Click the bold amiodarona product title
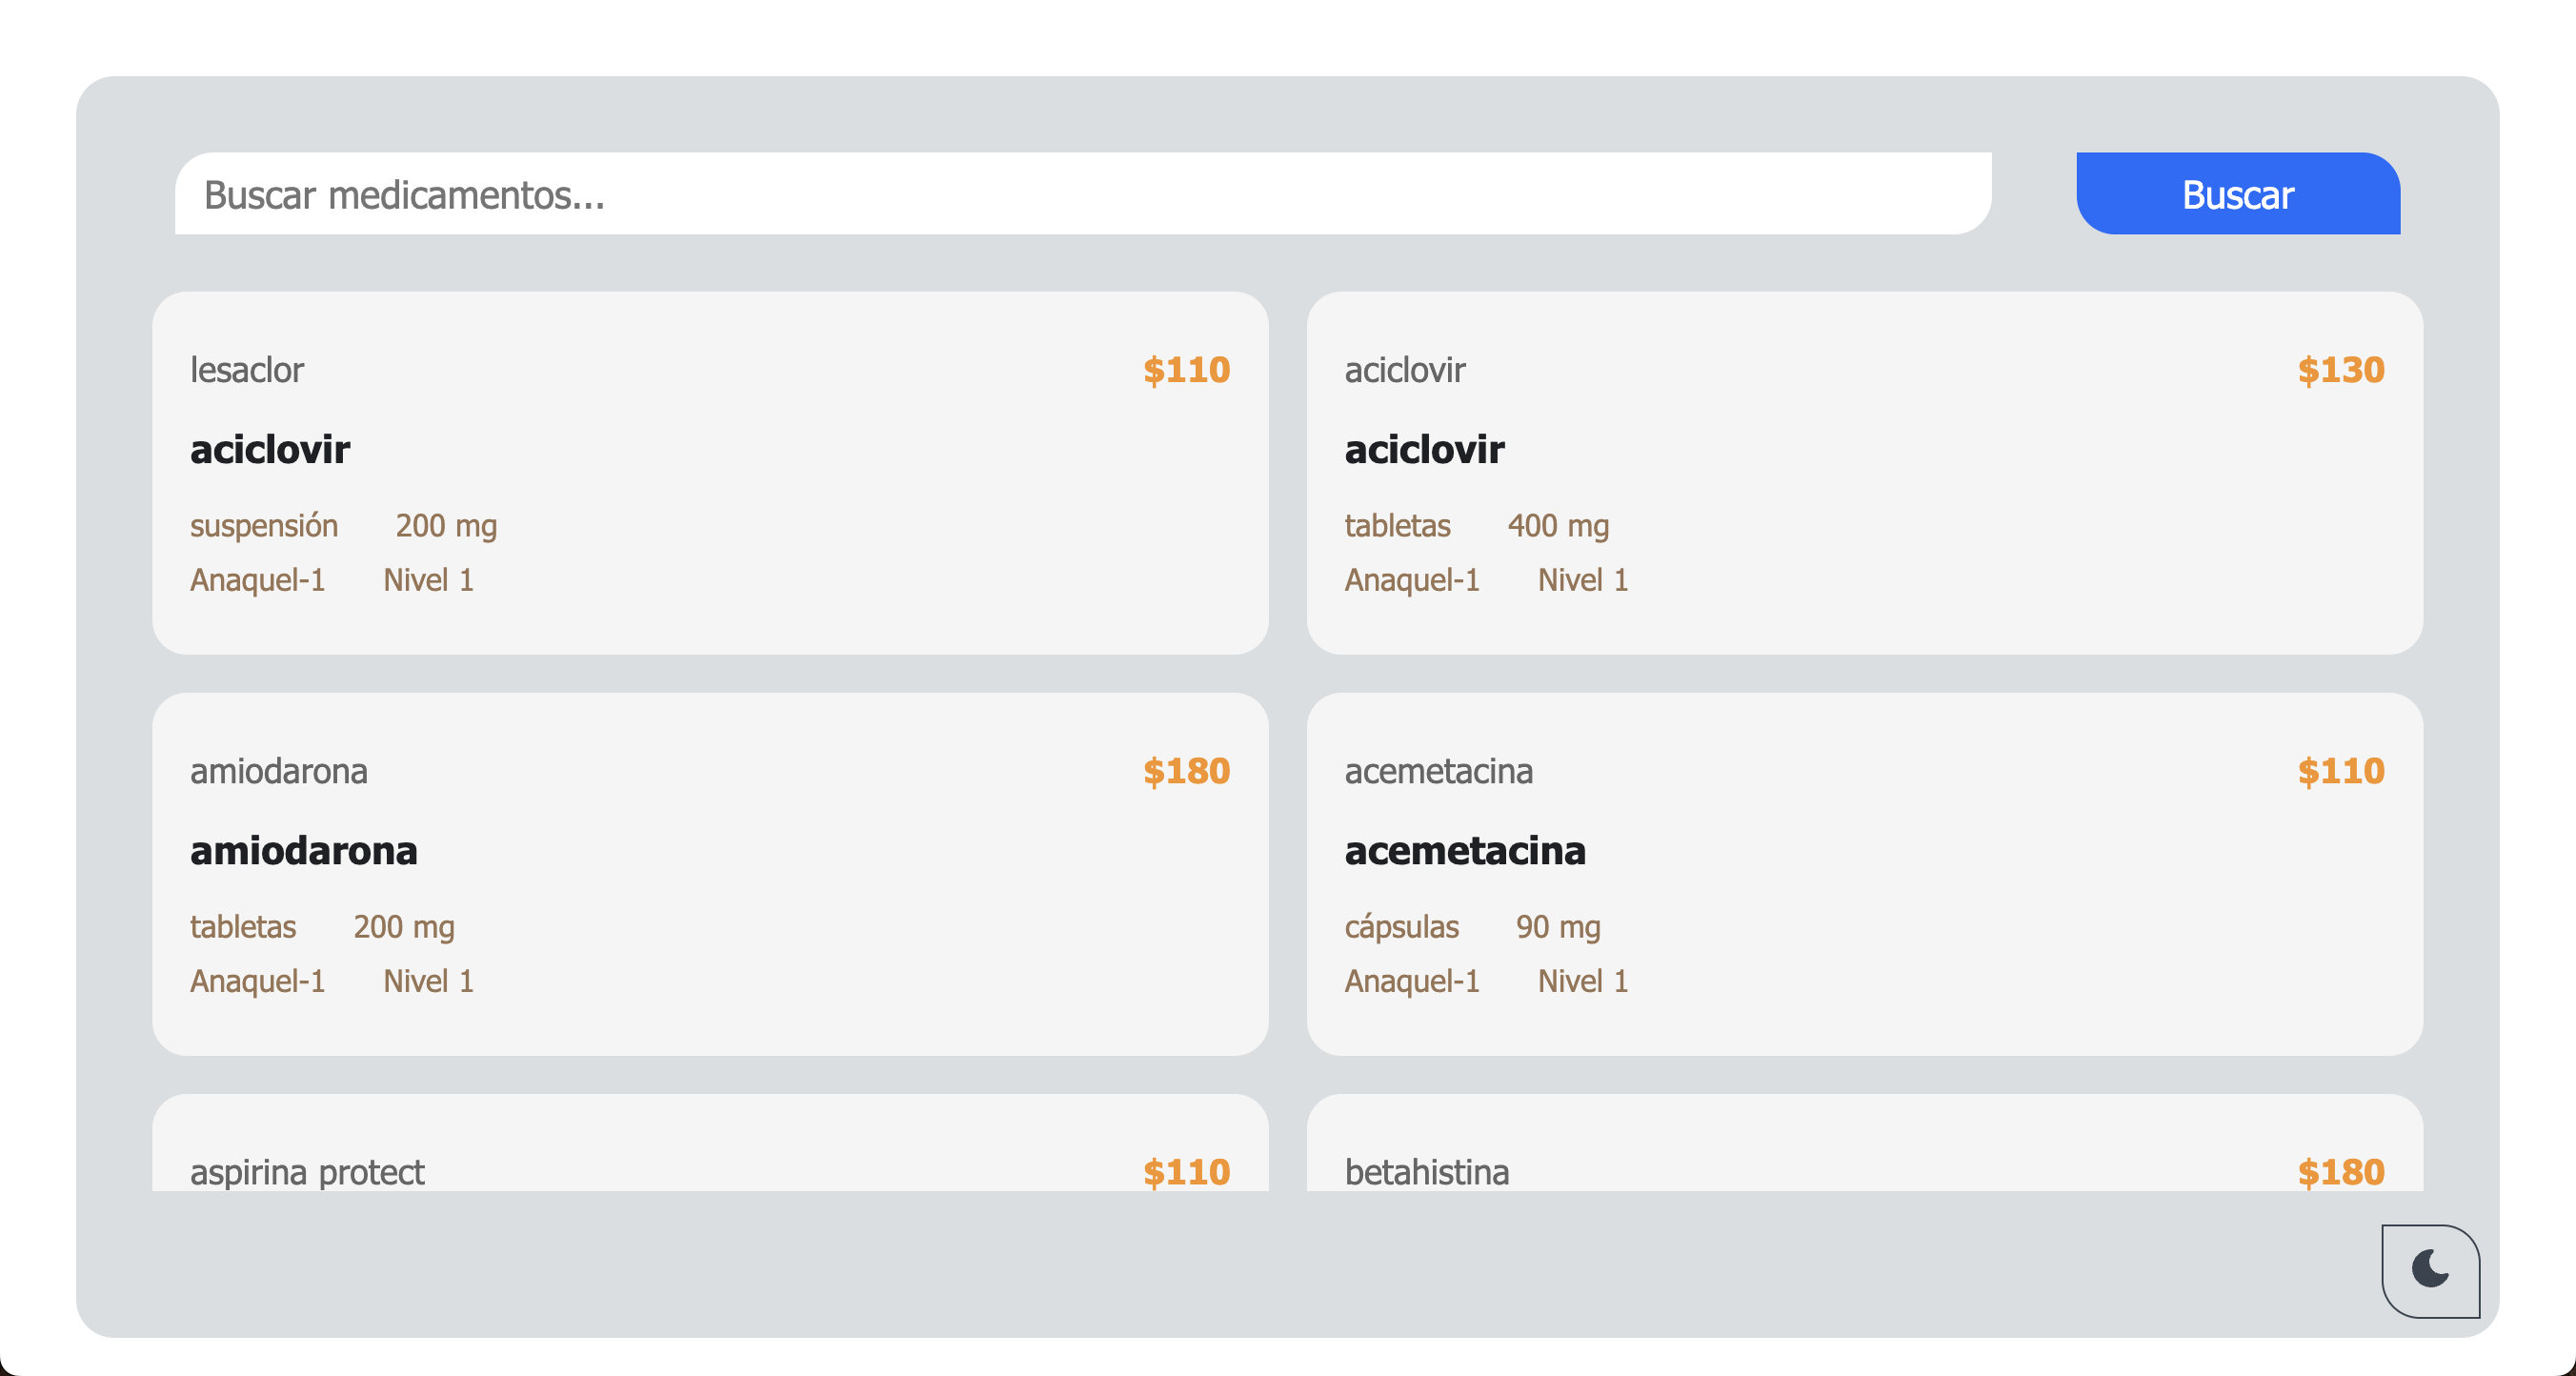2576x1376 pixels. tap(304, 851)
